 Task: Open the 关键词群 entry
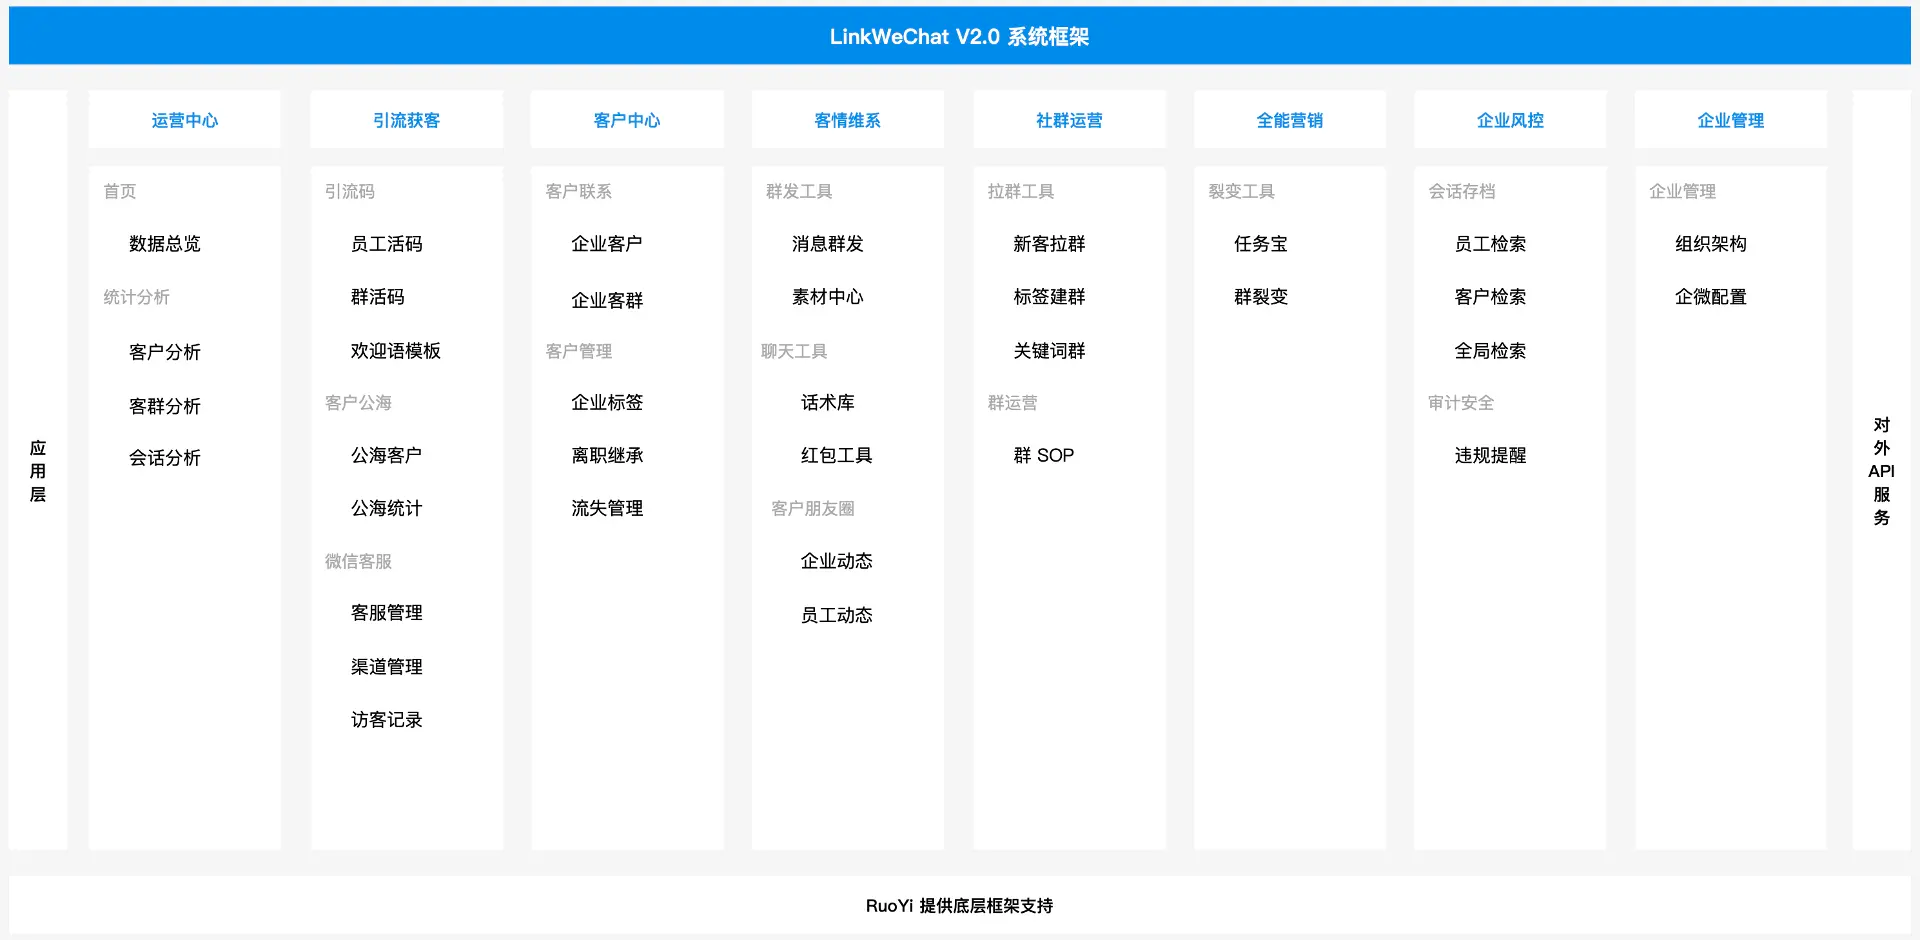(1049, 351)
